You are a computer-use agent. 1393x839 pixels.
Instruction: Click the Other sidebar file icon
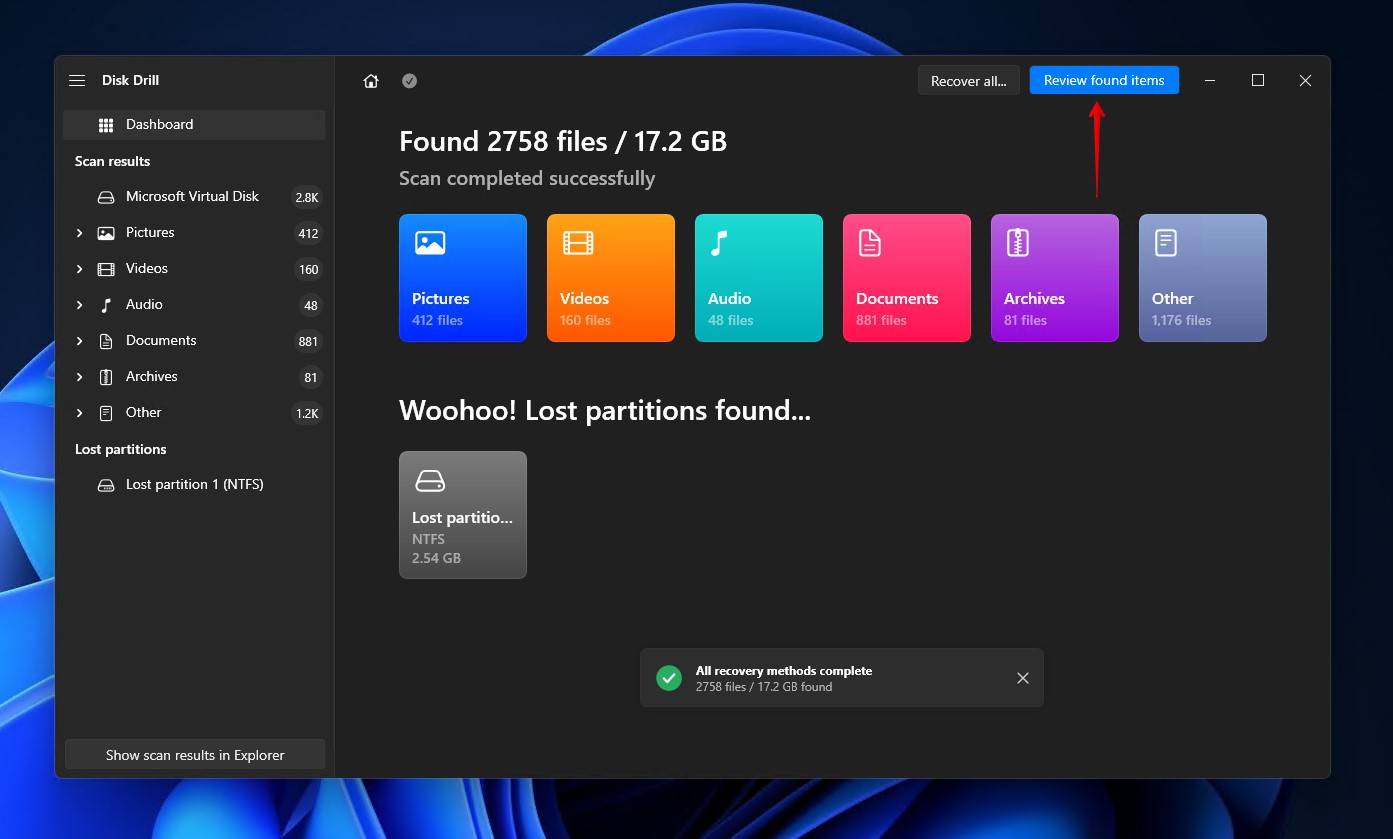(x=106, y=413)
